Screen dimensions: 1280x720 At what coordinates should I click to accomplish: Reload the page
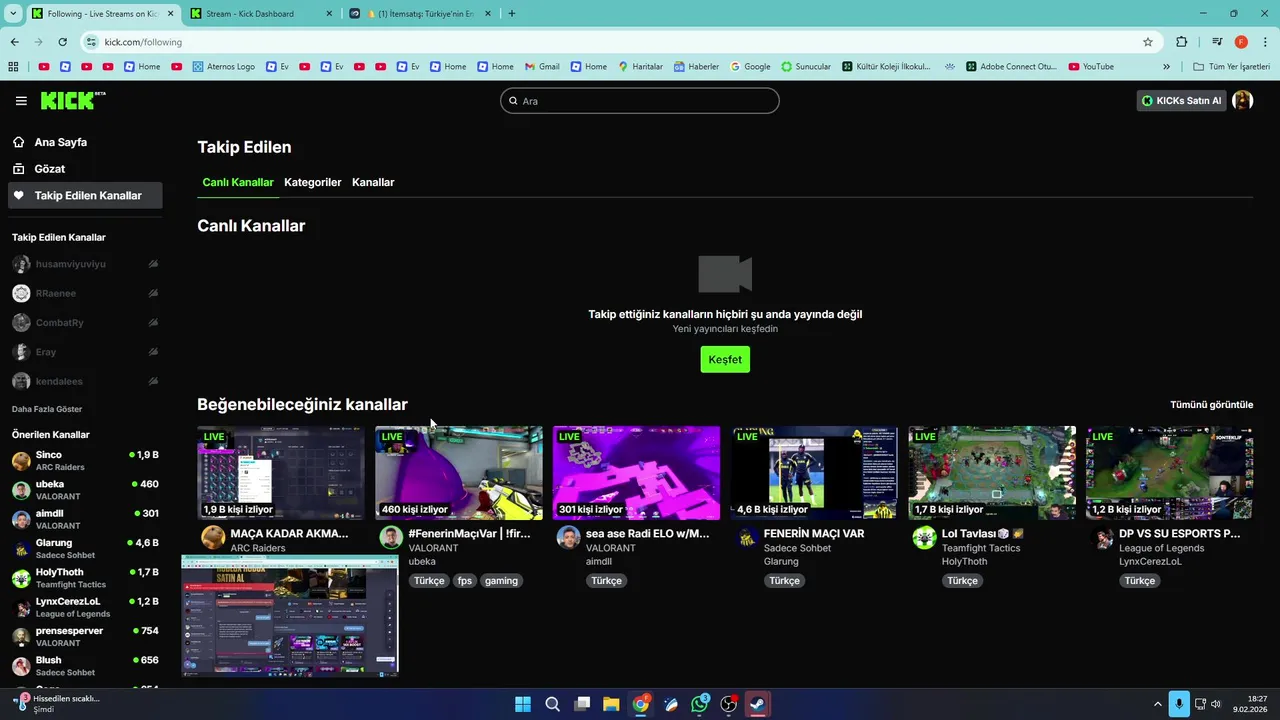pyautogui.click(x=62, y=42)
